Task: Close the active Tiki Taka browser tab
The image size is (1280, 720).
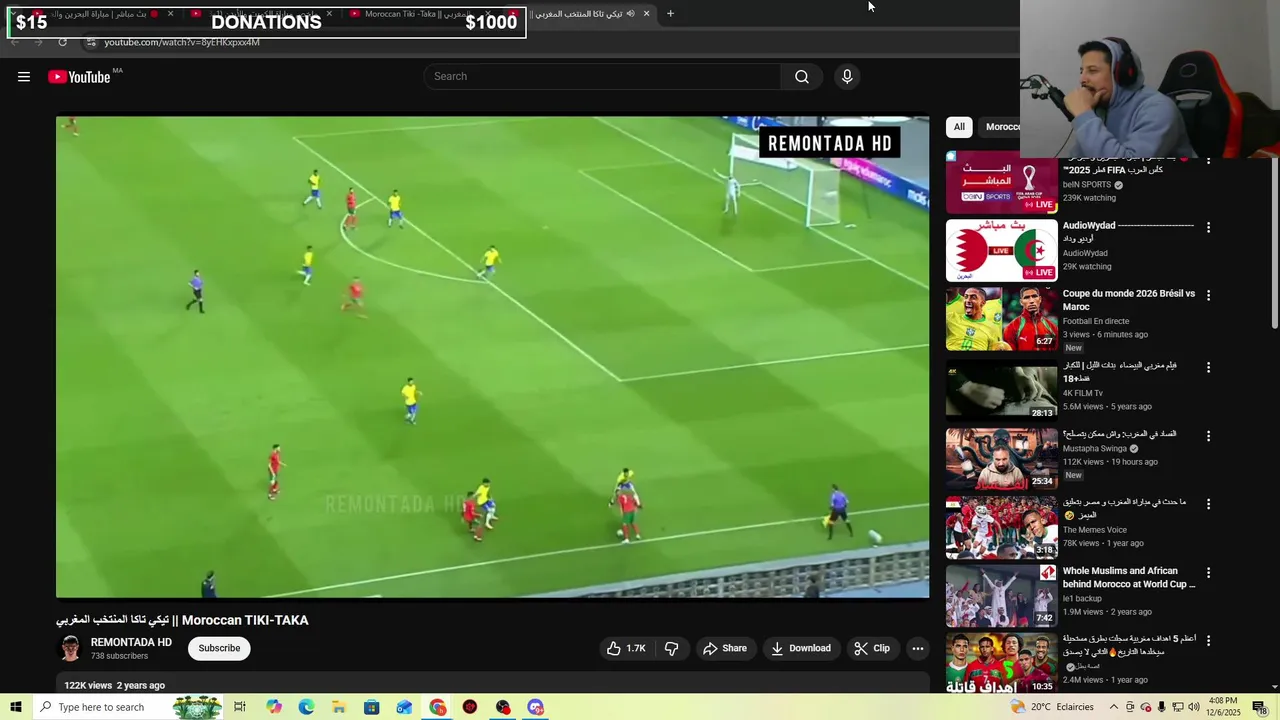Action: pyautogui.click(x=646, y=14)
